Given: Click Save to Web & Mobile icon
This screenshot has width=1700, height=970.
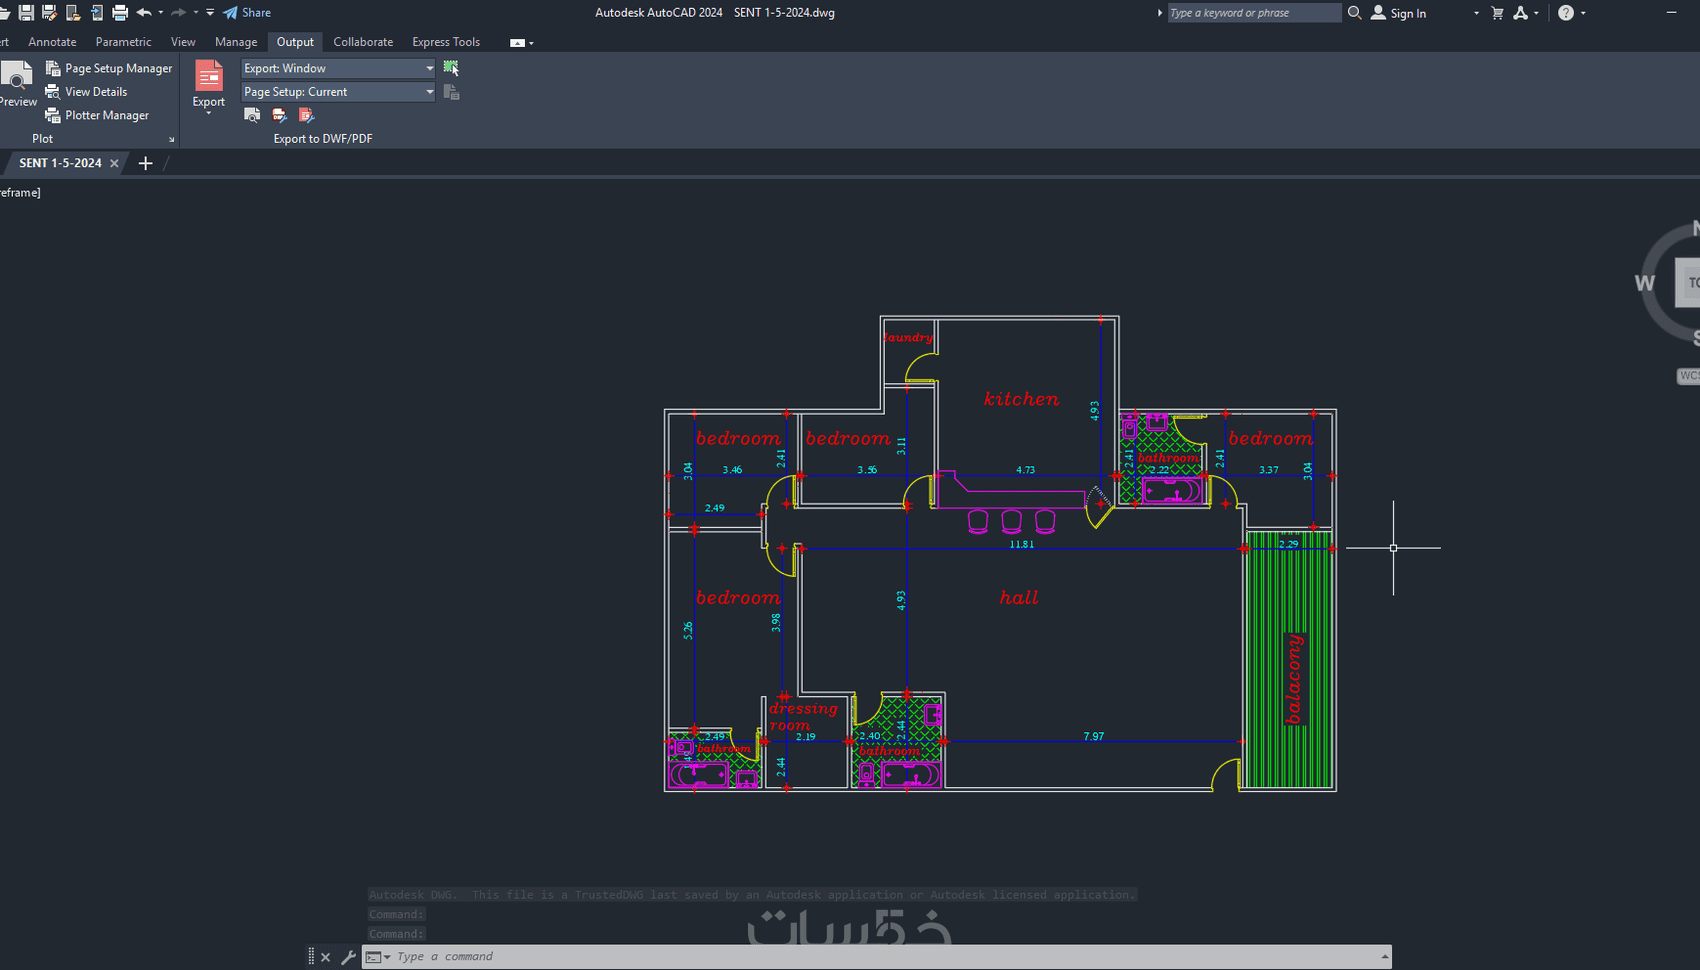Looking at the screenshot, I should (x=97, y=13).
